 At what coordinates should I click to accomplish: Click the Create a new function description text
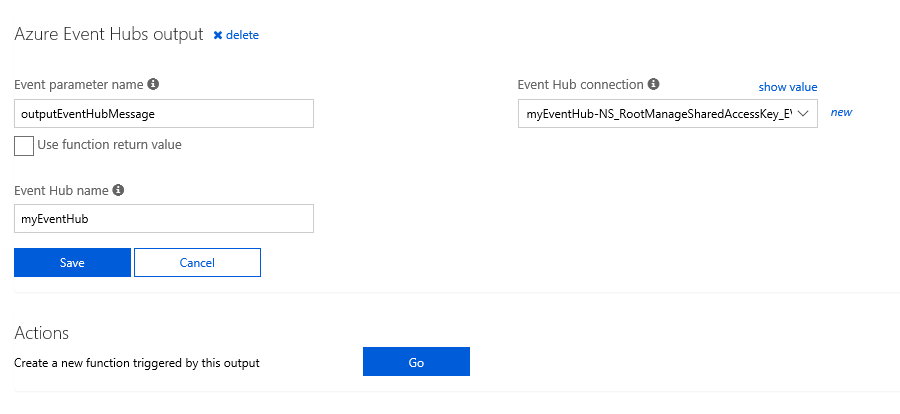coord(137,363)
